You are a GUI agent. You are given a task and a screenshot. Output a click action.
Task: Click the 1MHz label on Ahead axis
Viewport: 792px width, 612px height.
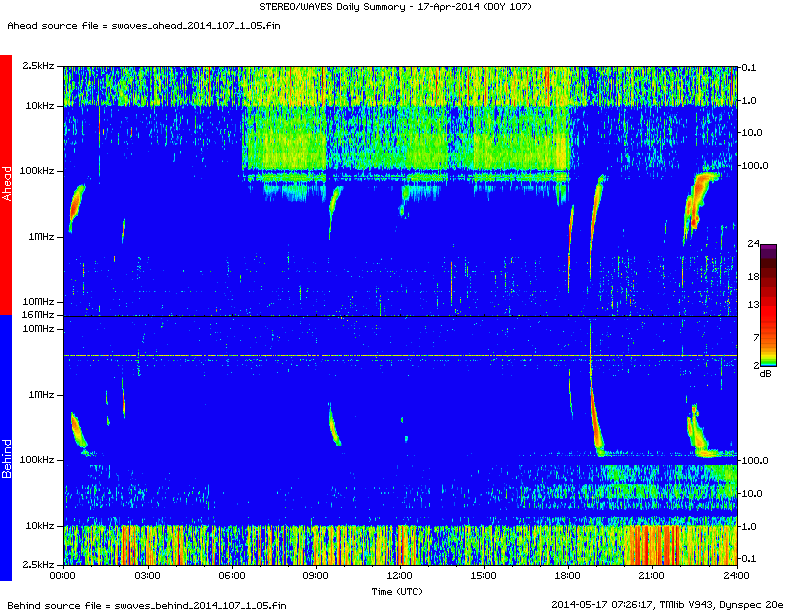pos(41,236)
